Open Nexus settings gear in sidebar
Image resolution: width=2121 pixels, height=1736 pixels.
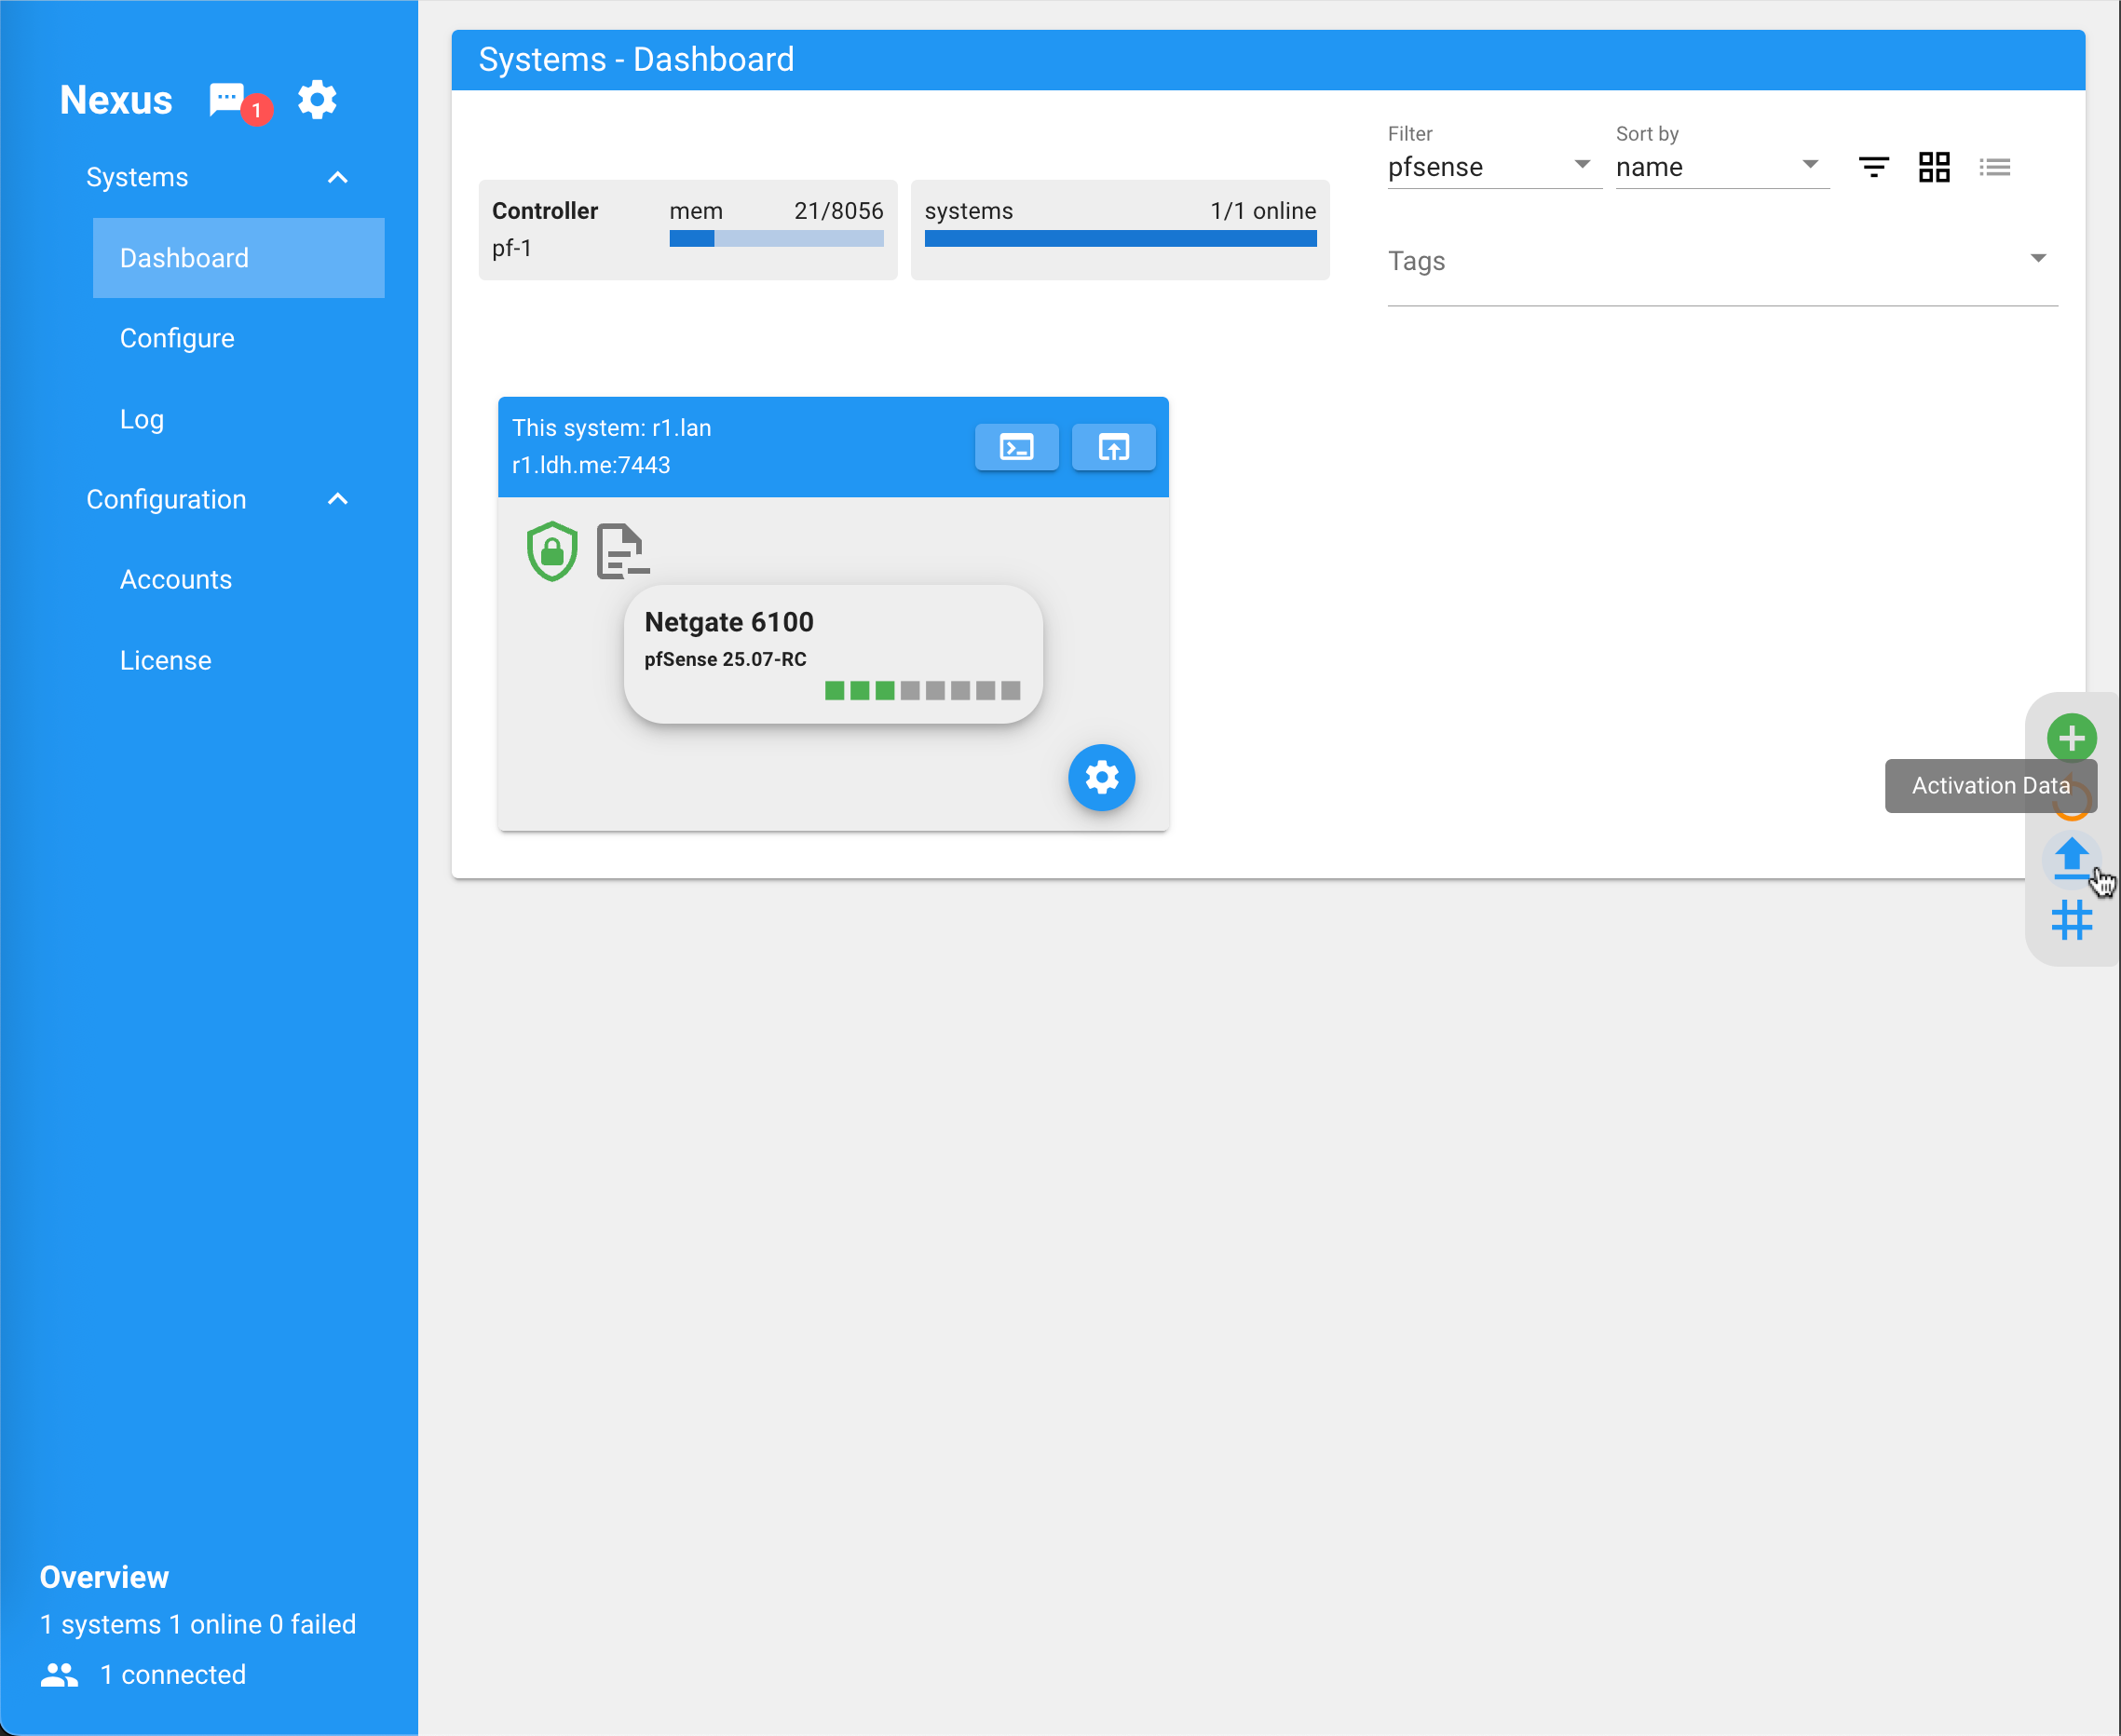[317, 100]
